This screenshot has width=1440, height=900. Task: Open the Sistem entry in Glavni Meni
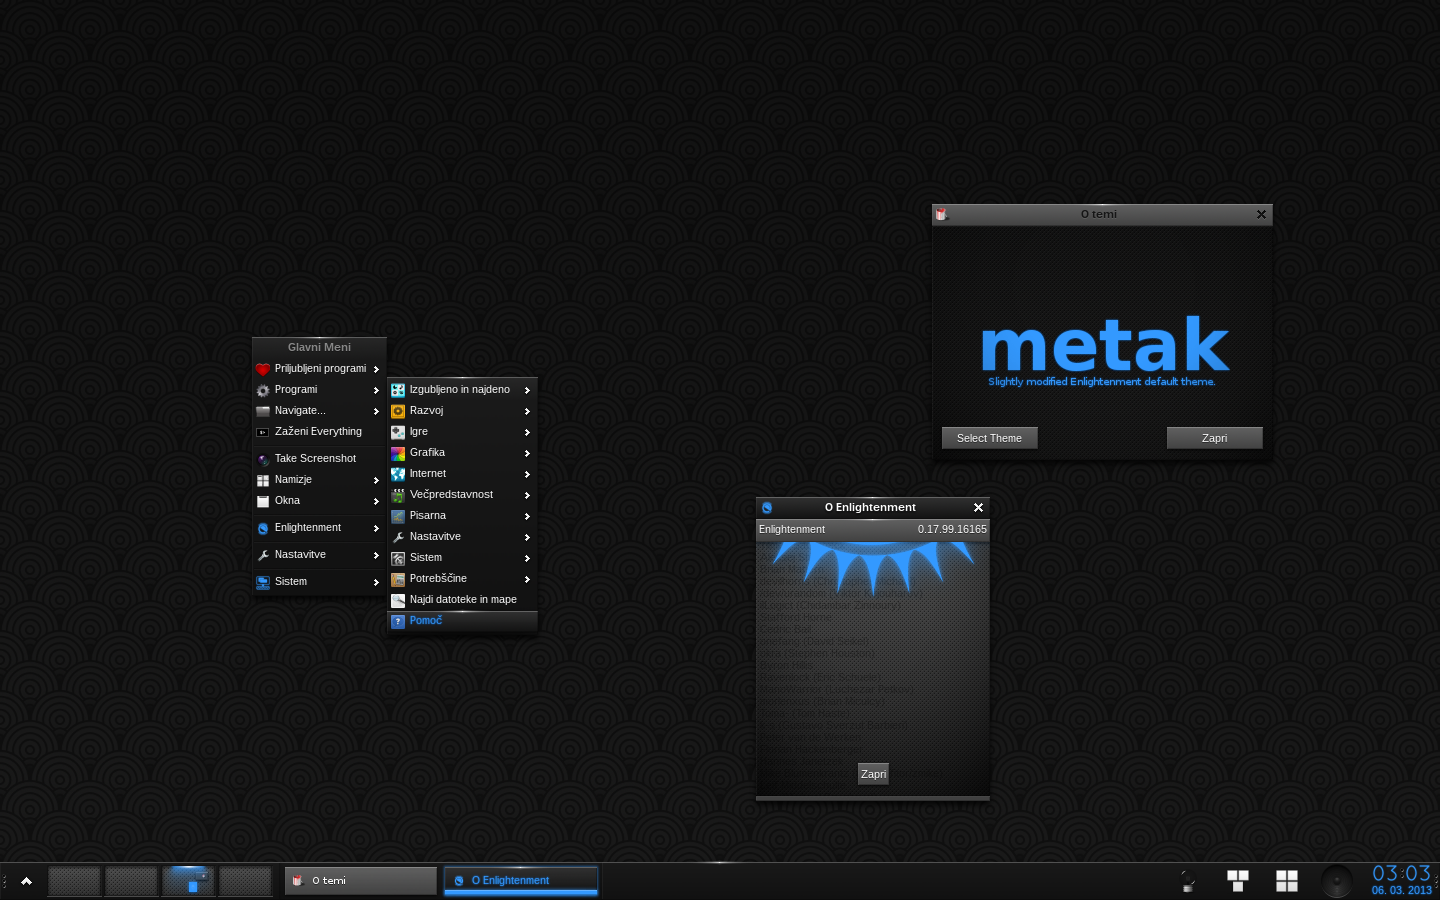point(319,582)
